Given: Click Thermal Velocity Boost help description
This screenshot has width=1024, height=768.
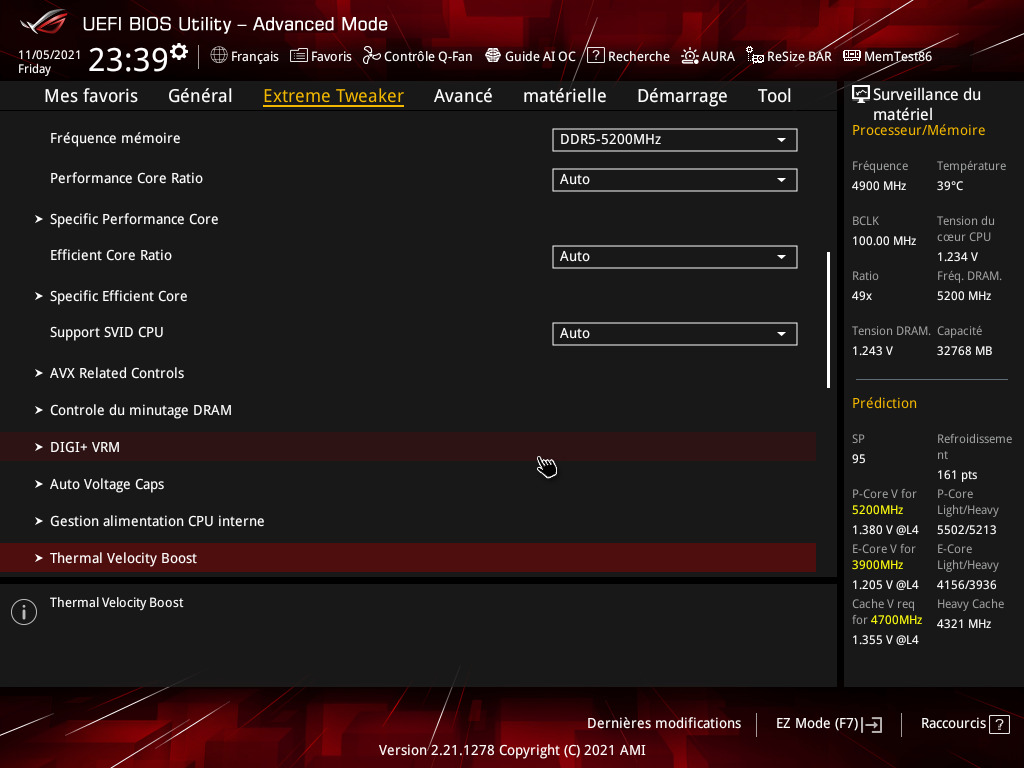Looking at the screenshot, I should coord(116,603).
